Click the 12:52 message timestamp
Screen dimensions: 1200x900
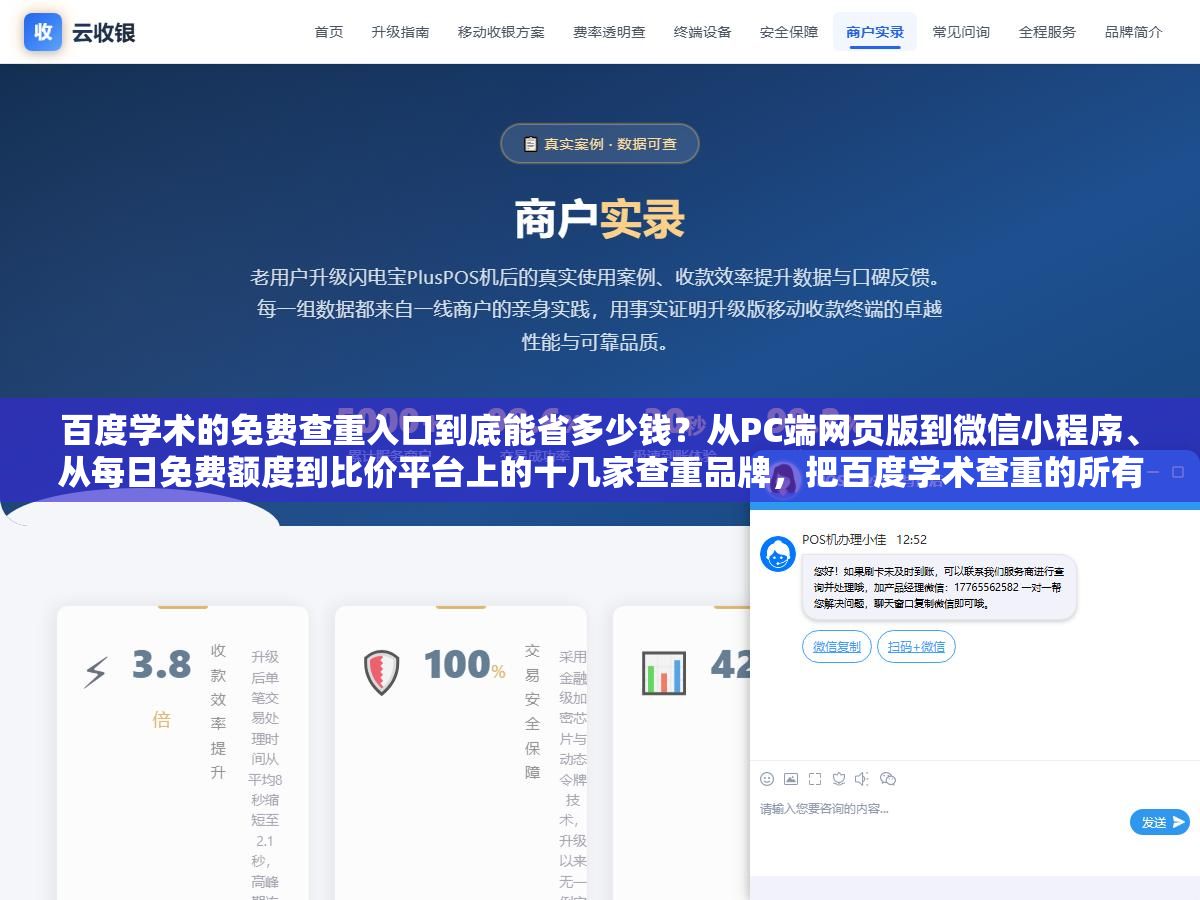coord(911,539)
